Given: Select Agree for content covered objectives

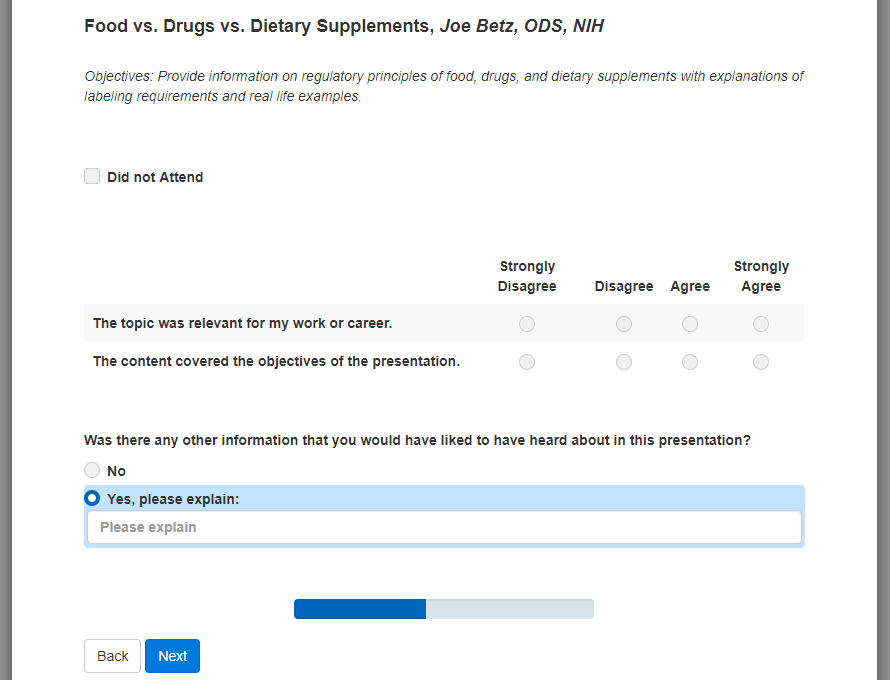Looking at the screenshot, I should [690, 362].
